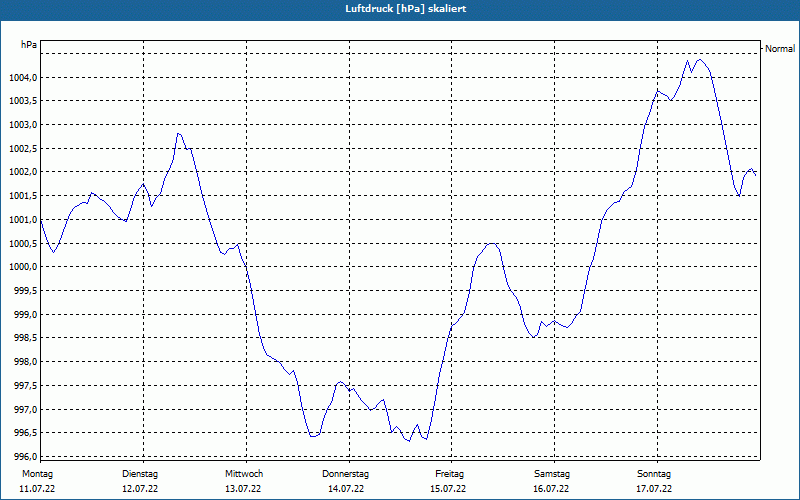Click the date 17.07.22
This screenshot has width=800, height=500.
654,489
